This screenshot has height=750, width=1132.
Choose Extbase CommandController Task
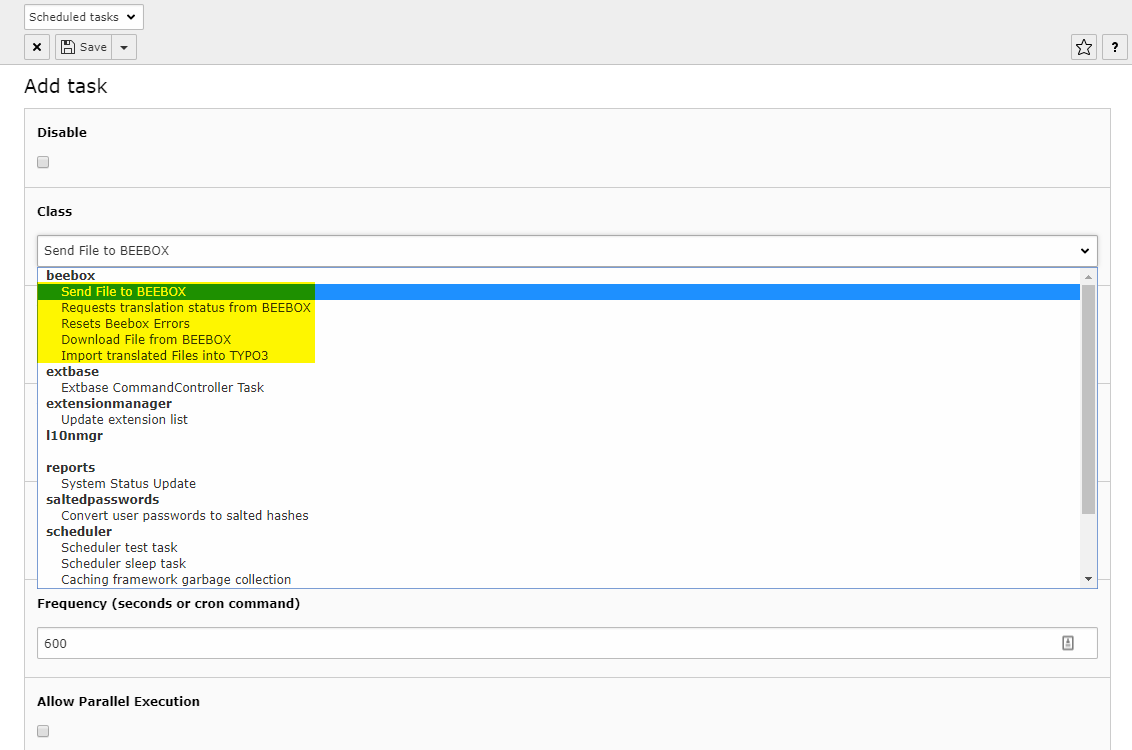(x=162, y=388)
